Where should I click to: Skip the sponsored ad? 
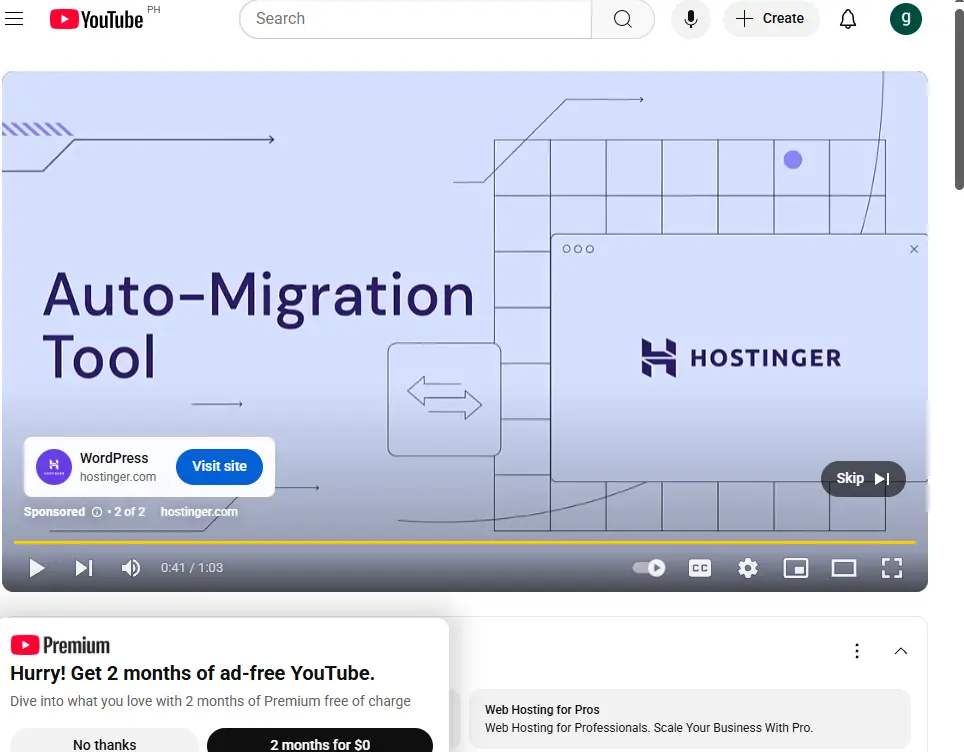(863, 478)
